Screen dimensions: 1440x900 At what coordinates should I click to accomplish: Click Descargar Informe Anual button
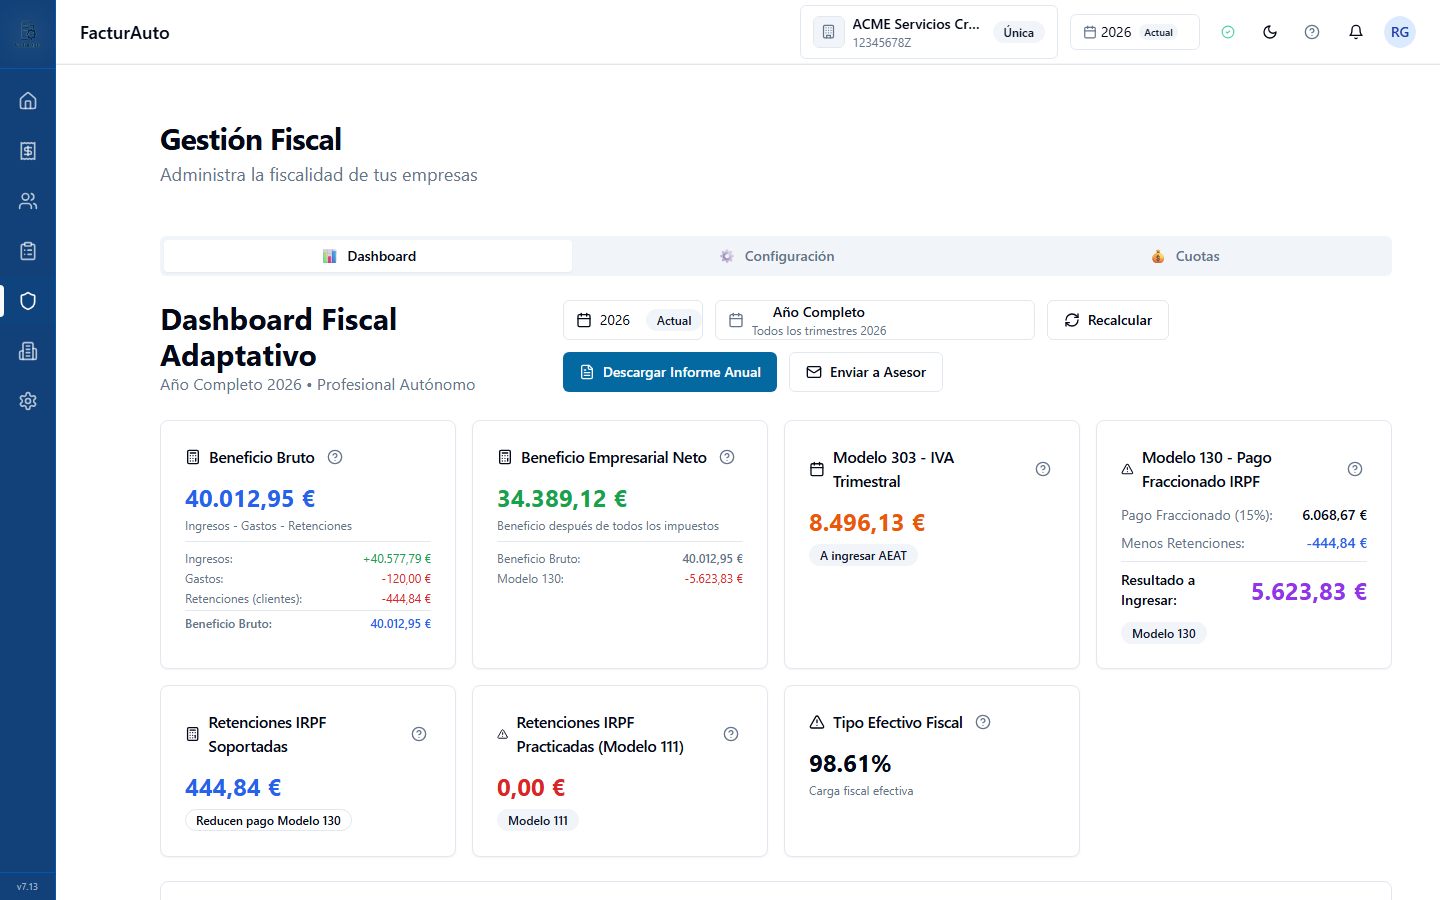(x=670, y=372)
